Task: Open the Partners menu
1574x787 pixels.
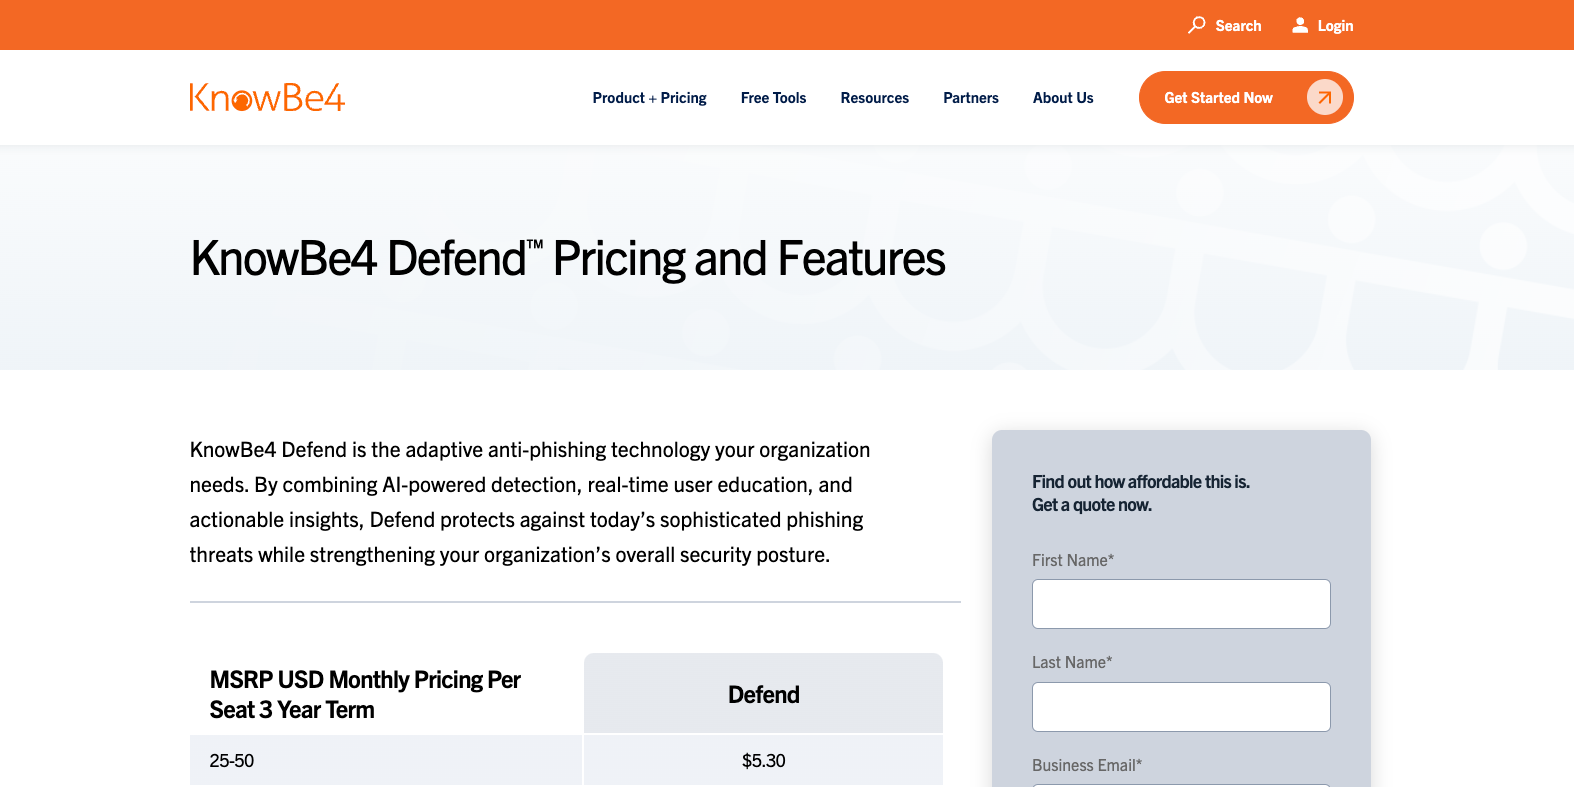Action: [x=970, y=97]
